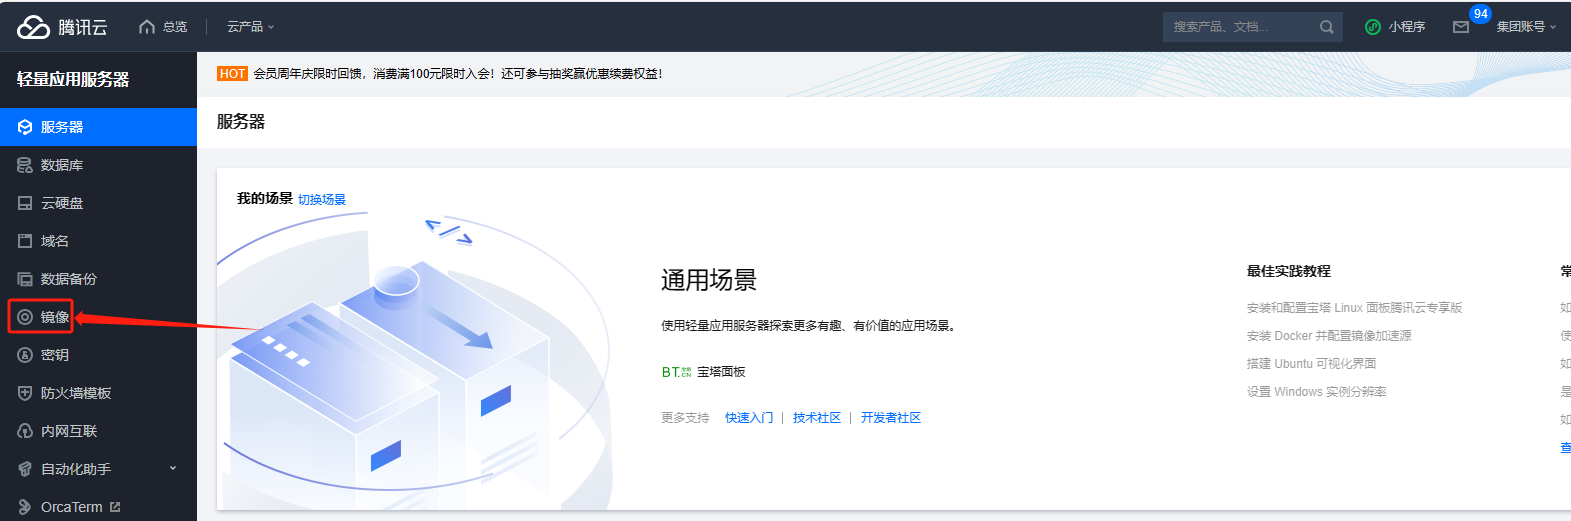Click the 轻量应用服务器 sidebar title

tap(73, 79)
